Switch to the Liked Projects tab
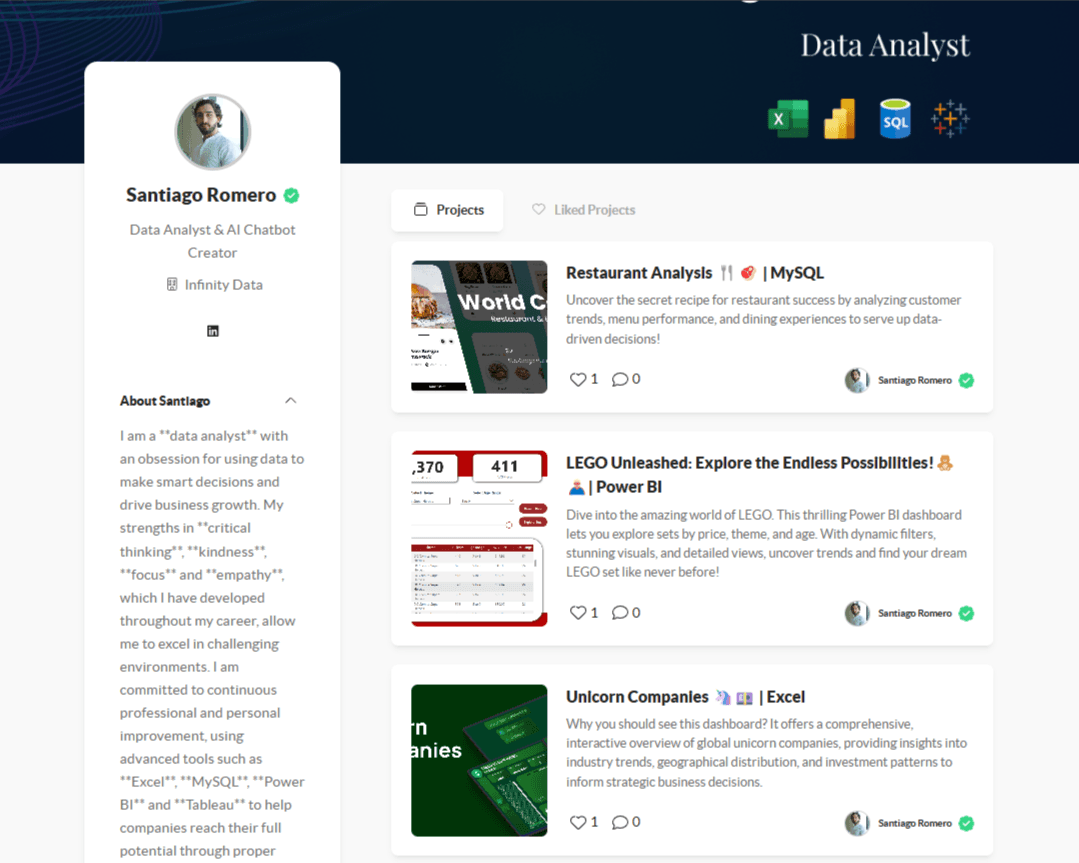The width and height of the screenshot is (1079, 863). coord(584,210)
